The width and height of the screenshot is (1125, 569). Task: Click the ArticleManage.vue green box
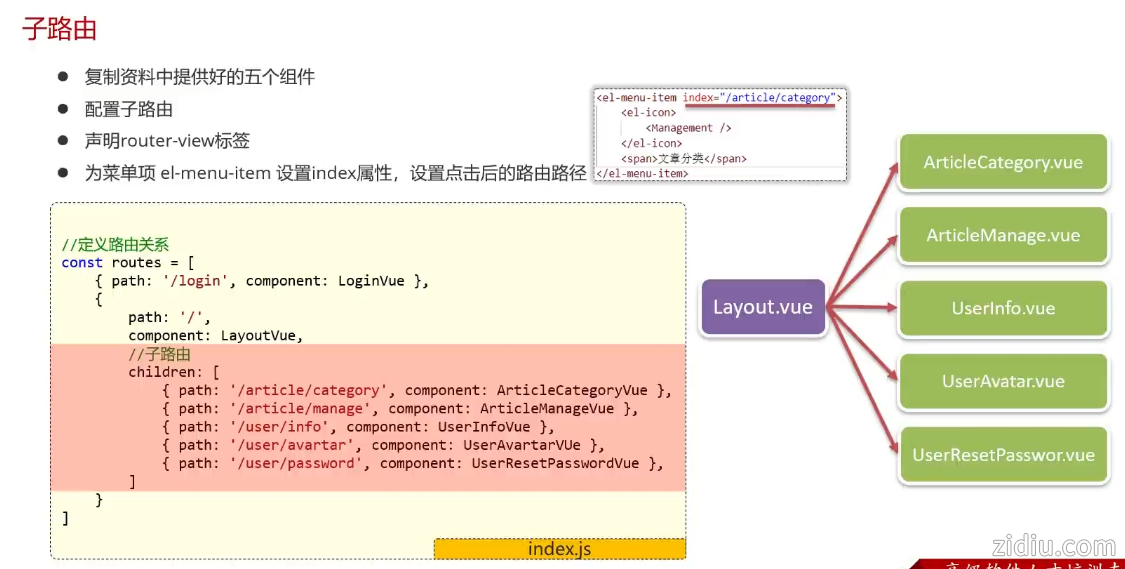click(x=1003, y=235)
